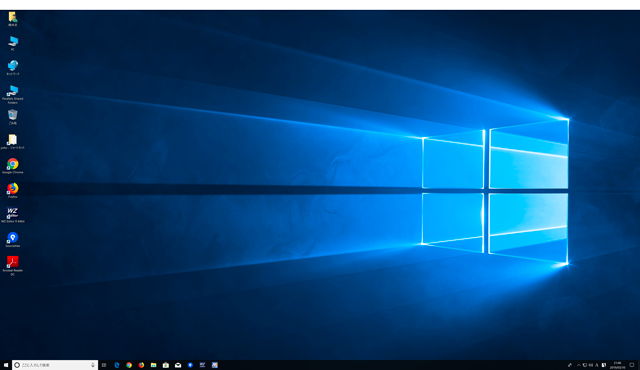This screenshot has width=640, height=370.
Task: Launch Google Chrome from desktop
Action: point(13,166)
